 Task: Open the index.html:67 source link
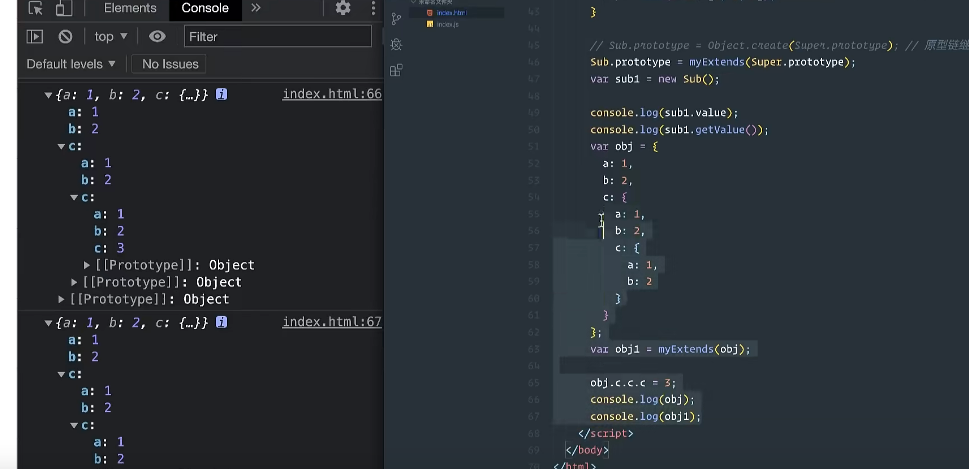(332, 323)
